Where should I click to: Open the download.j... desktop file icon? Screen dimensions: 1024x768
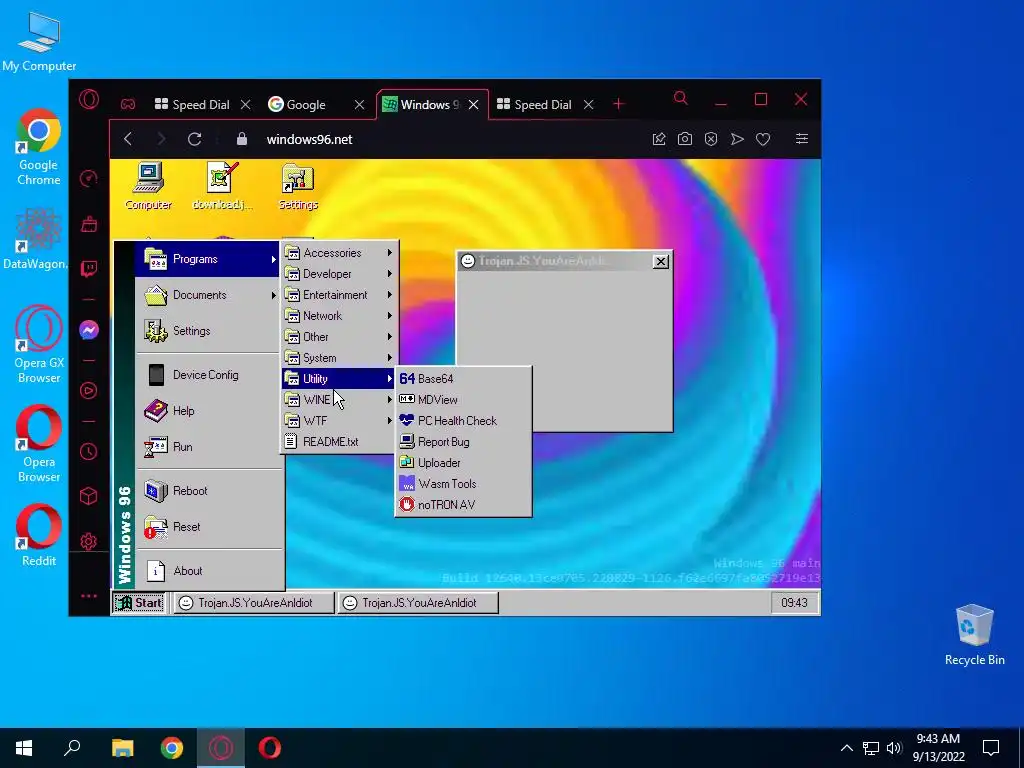click(222, 186)
